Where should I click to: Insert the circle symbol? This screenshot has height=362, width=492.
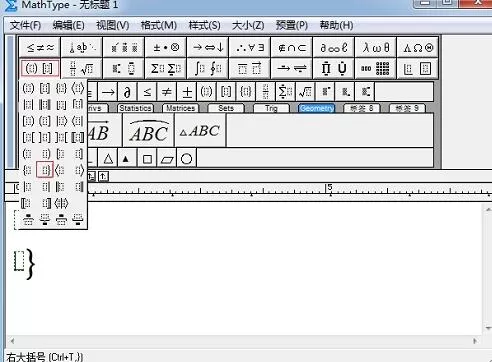(x=187, y=158)
